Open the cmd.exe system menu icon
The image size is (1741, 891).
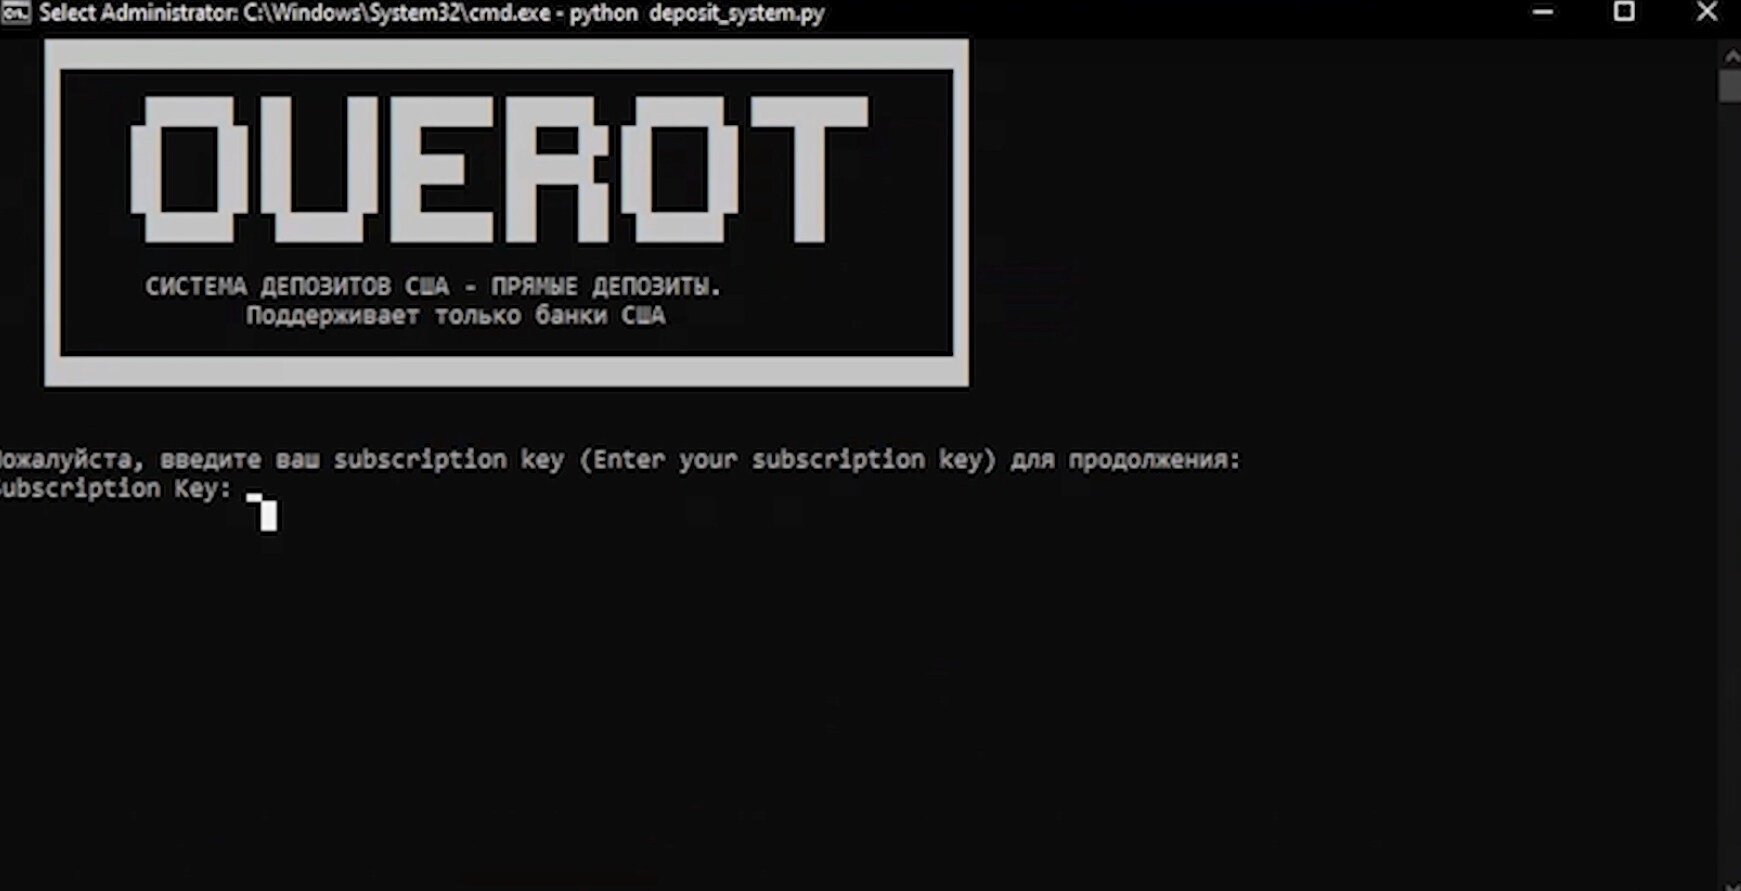15,13
